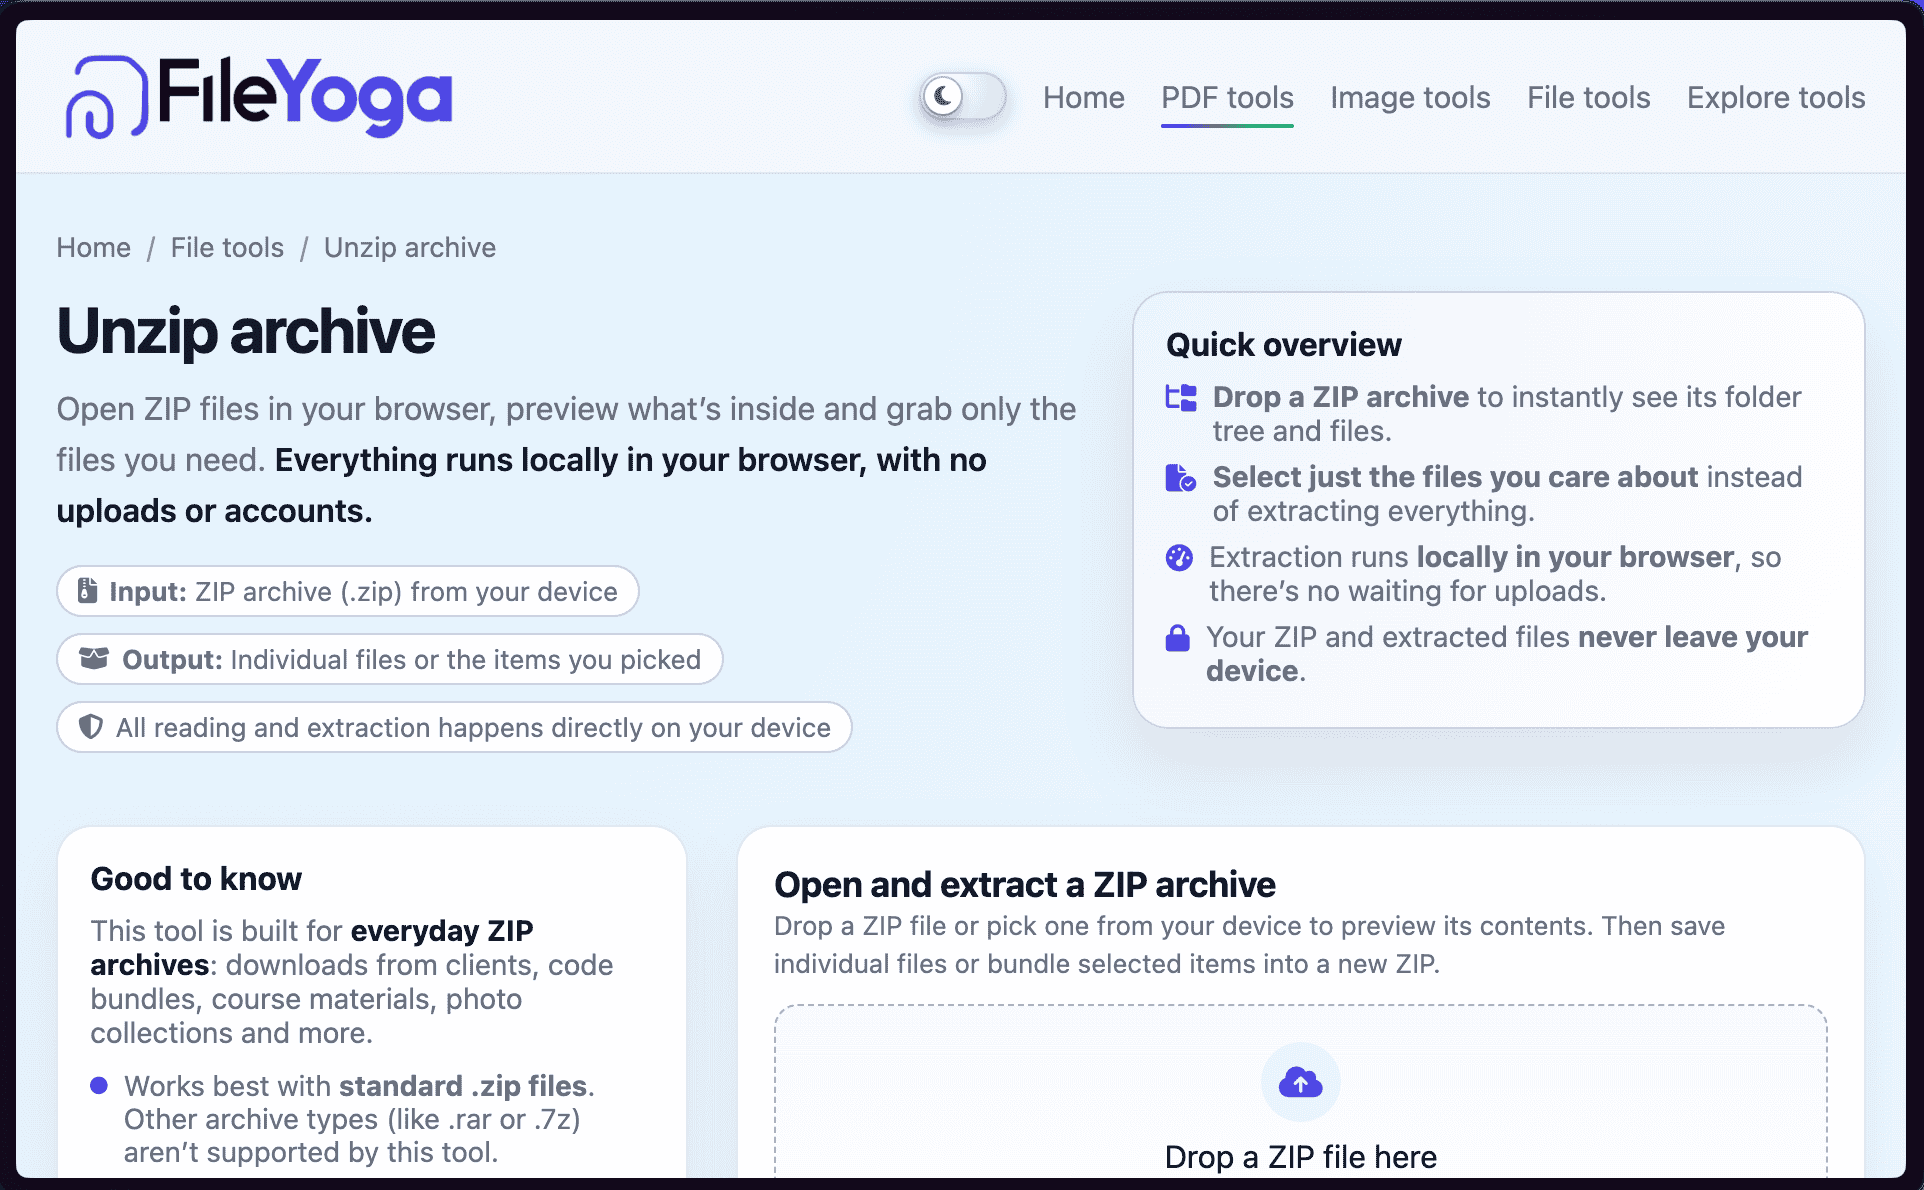The width and height of the screenshot is (1924, 1190).
Task: Open Image tools menu
Action: point(1410,97)
